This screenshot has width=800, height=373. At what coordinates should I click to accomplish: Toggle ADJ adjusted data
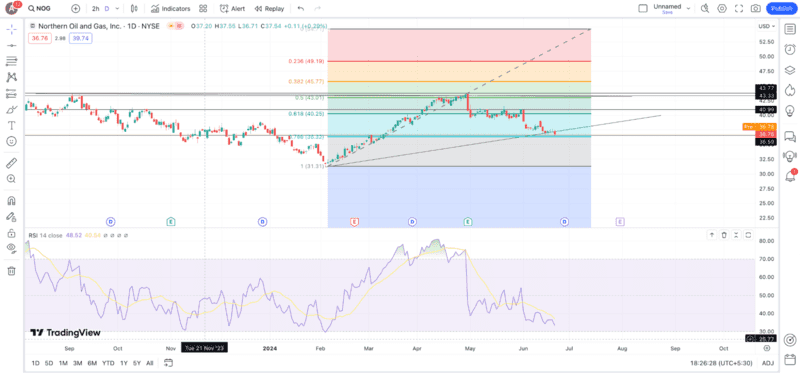[x=767, y=363]
